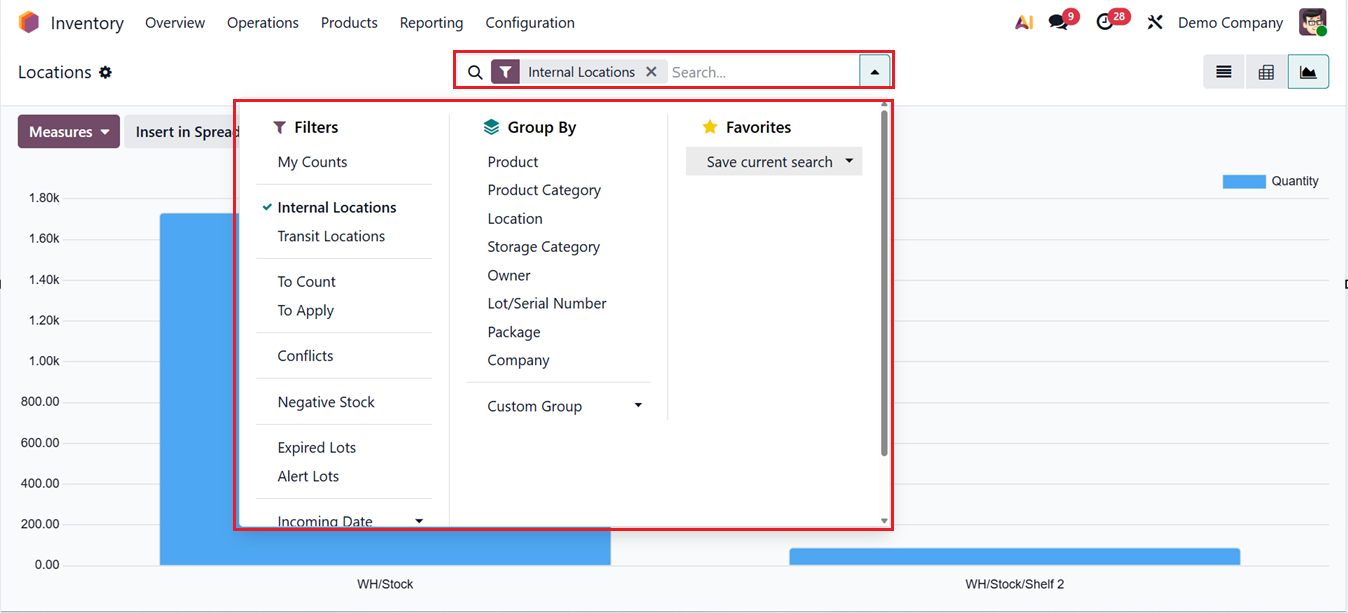This screenshot has height=613, width=1348.
Task: Switch to the list view icon
Action: coord(1223,71)
